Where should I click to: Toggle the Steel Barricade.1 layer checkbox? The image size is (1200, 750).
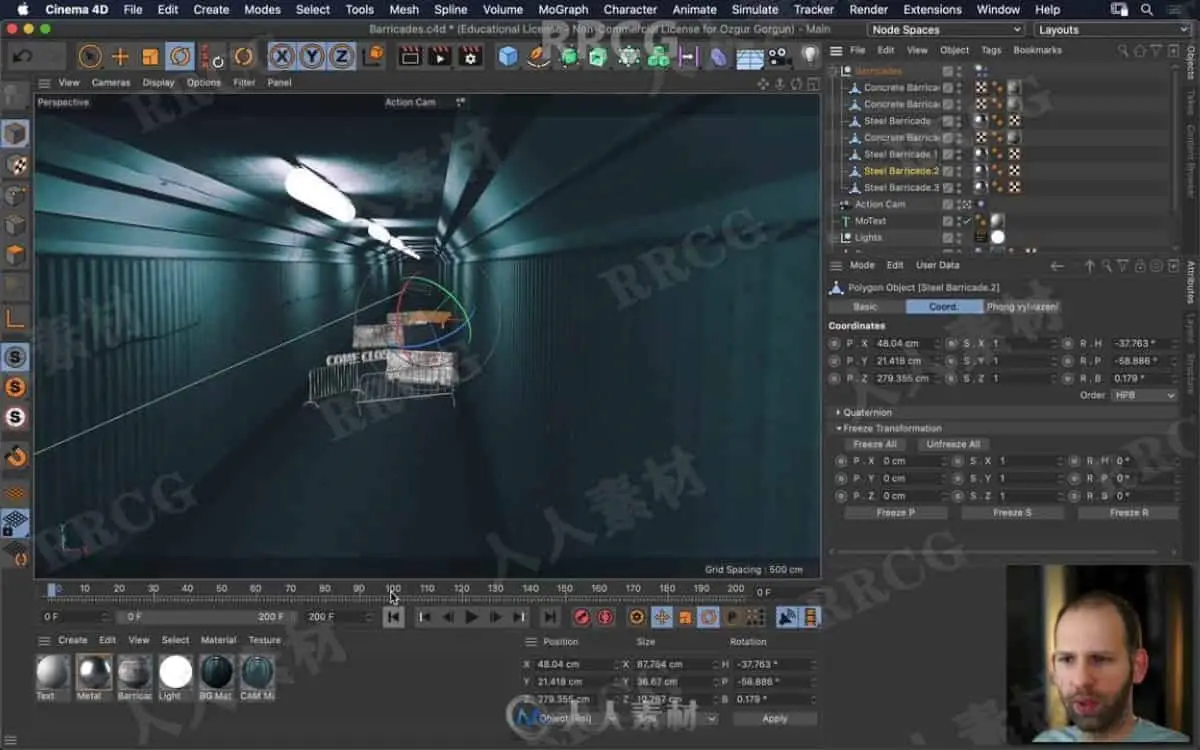pos(947,154)
